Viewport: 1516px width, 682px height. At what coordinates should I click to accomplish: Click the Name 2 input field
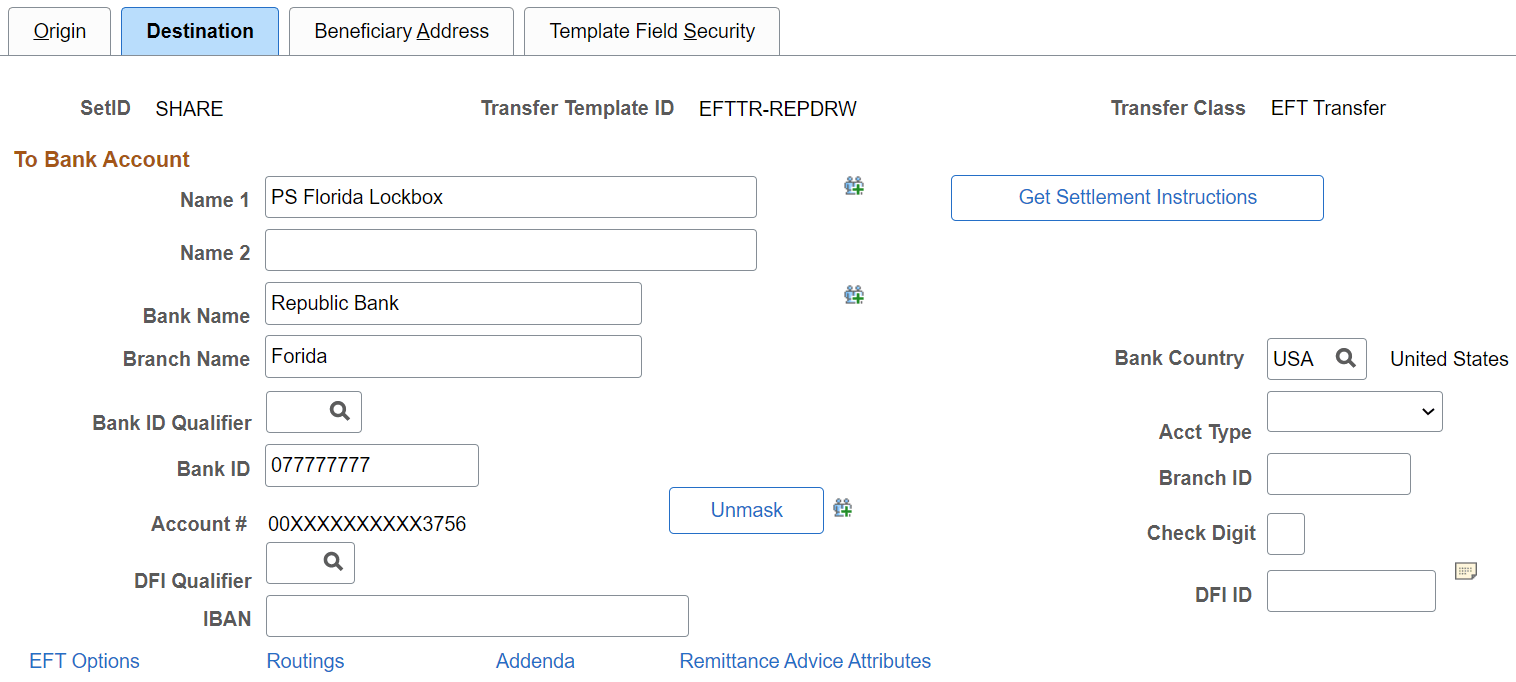pyautogui.click(x=510, y=250)
